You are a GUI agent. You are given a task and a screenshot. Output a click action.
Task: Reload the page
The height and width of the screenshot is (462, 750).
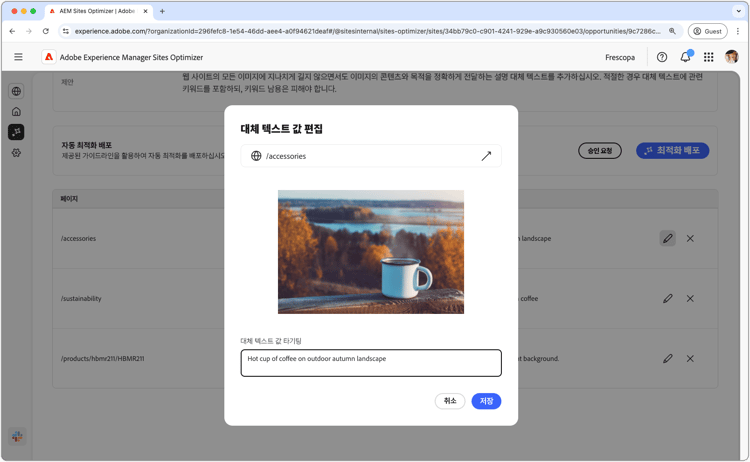point(45,31)
